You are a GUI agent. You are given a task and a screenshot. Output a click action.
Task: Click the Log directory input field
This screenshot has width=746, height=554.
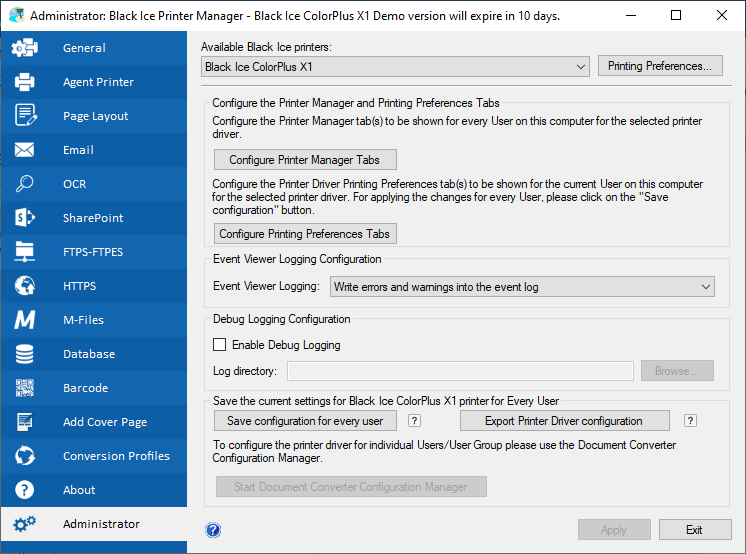click(x=460, y=371)
